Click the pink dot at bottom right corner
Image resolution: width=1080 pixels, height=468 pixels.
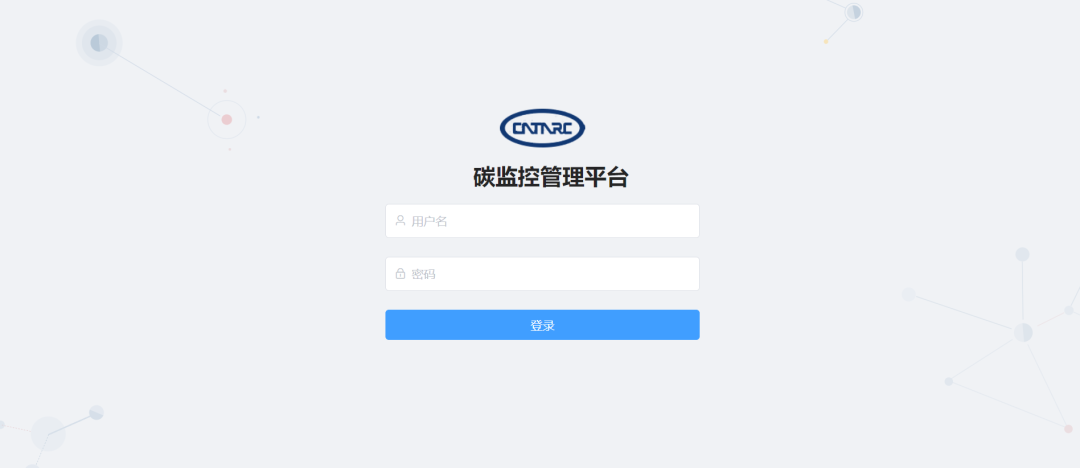(x=1068, y=429)
